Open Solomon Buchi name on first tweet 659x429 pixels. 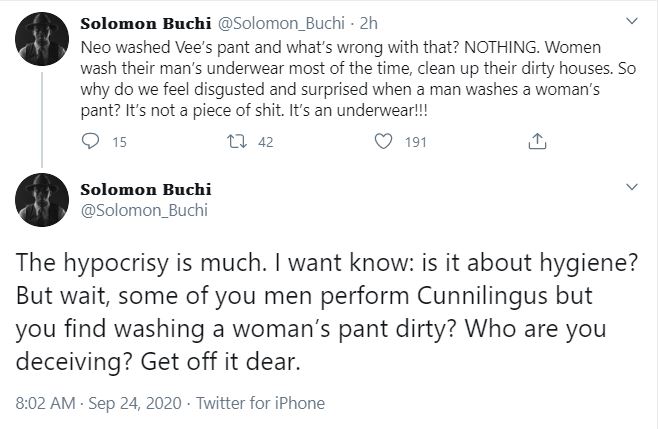pos(146,24)
